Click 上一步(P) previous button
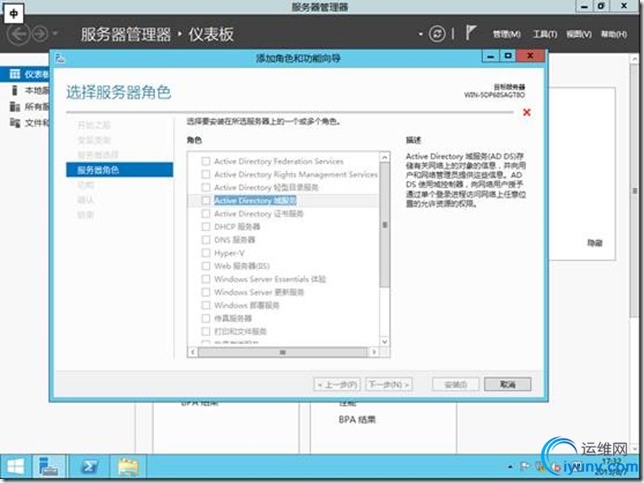Viewport: 644px width, 483px height. [x=338, y=384]
